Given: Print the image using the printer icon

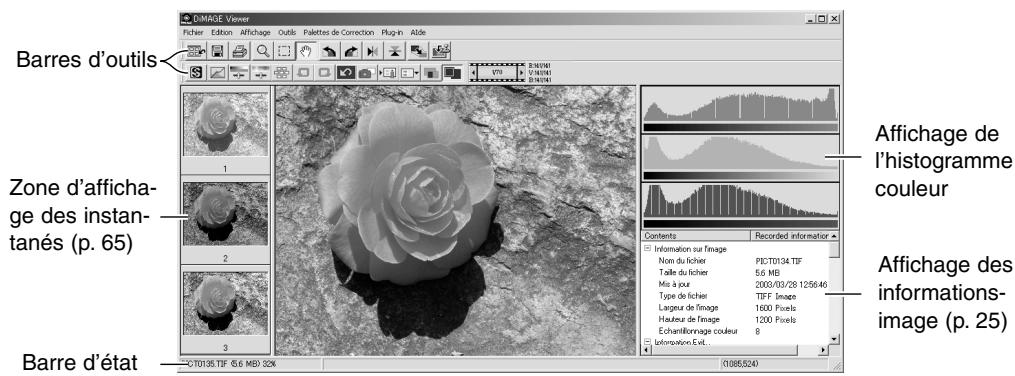Looking at the screenshot, I should tap(240, 50).
